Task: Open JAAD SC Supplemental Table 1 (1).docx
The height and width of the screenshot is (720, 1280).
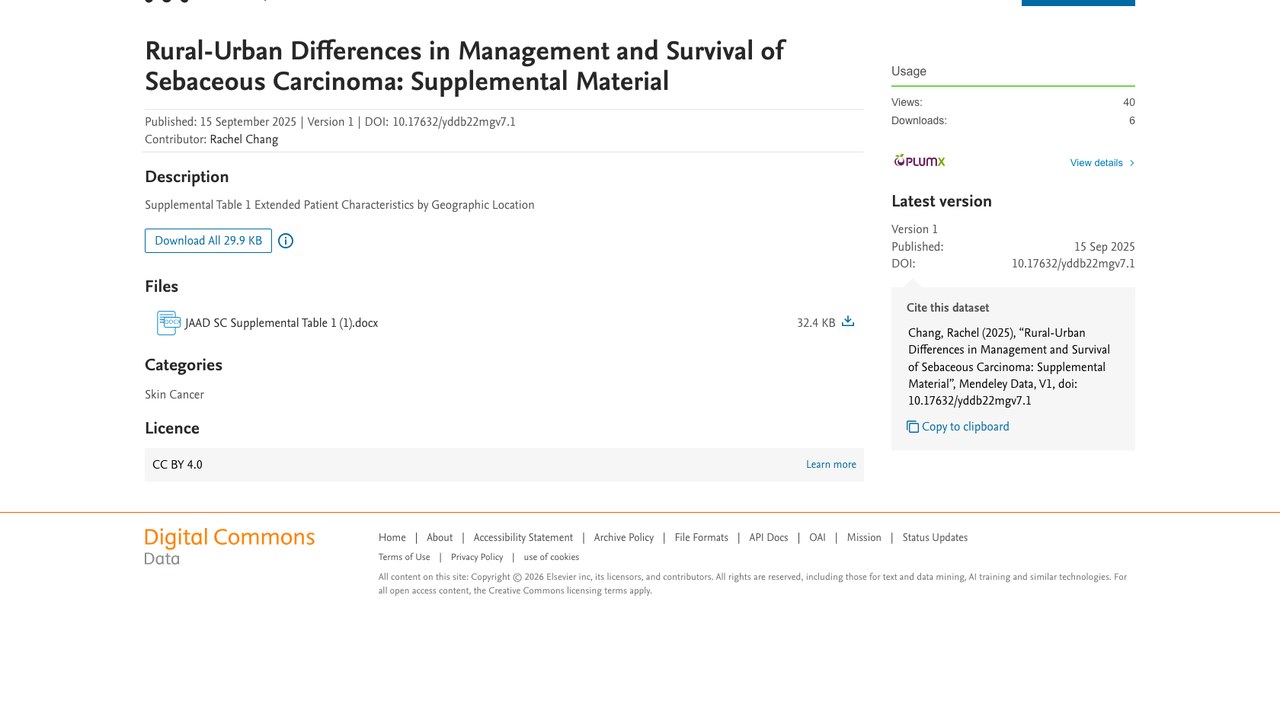Action: tap(282, 323)
